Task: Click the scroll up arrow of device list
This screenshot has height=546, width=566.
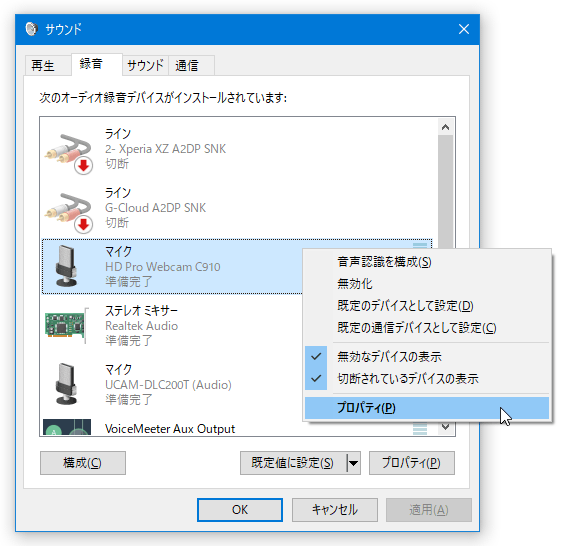Action: click(445, 127)
